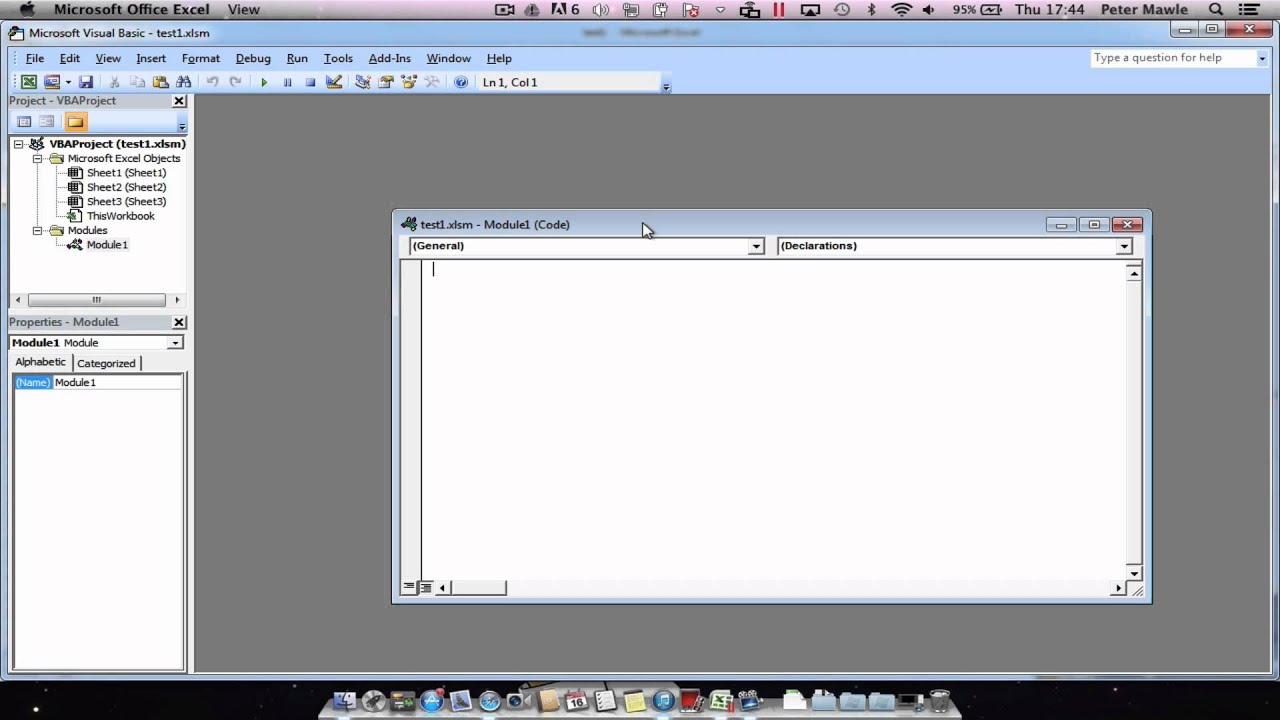1280x720 pixels.
Task: Open the Edit menu
Action: 69,58
